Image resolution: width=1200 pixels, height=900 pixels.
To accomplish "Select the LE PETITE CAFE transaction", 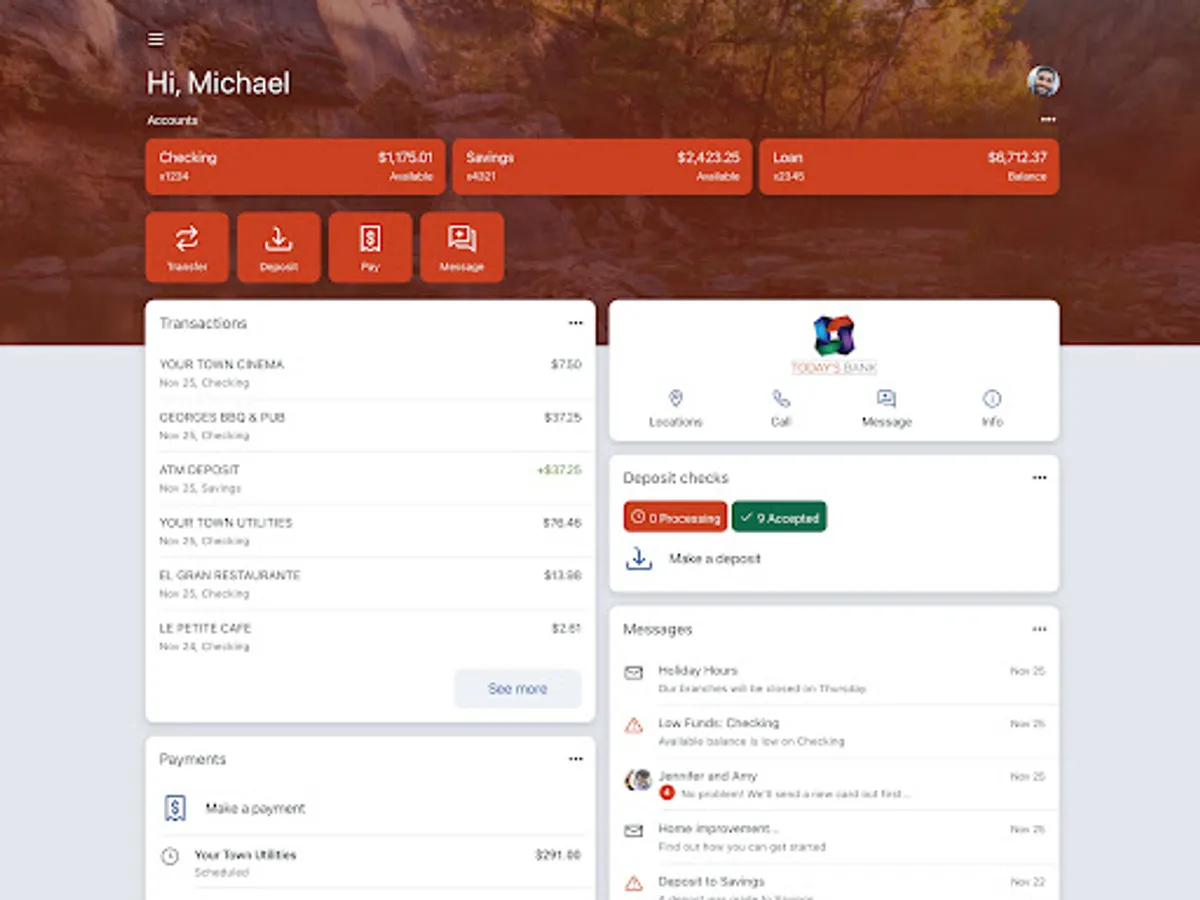I will tap(370, 636).
